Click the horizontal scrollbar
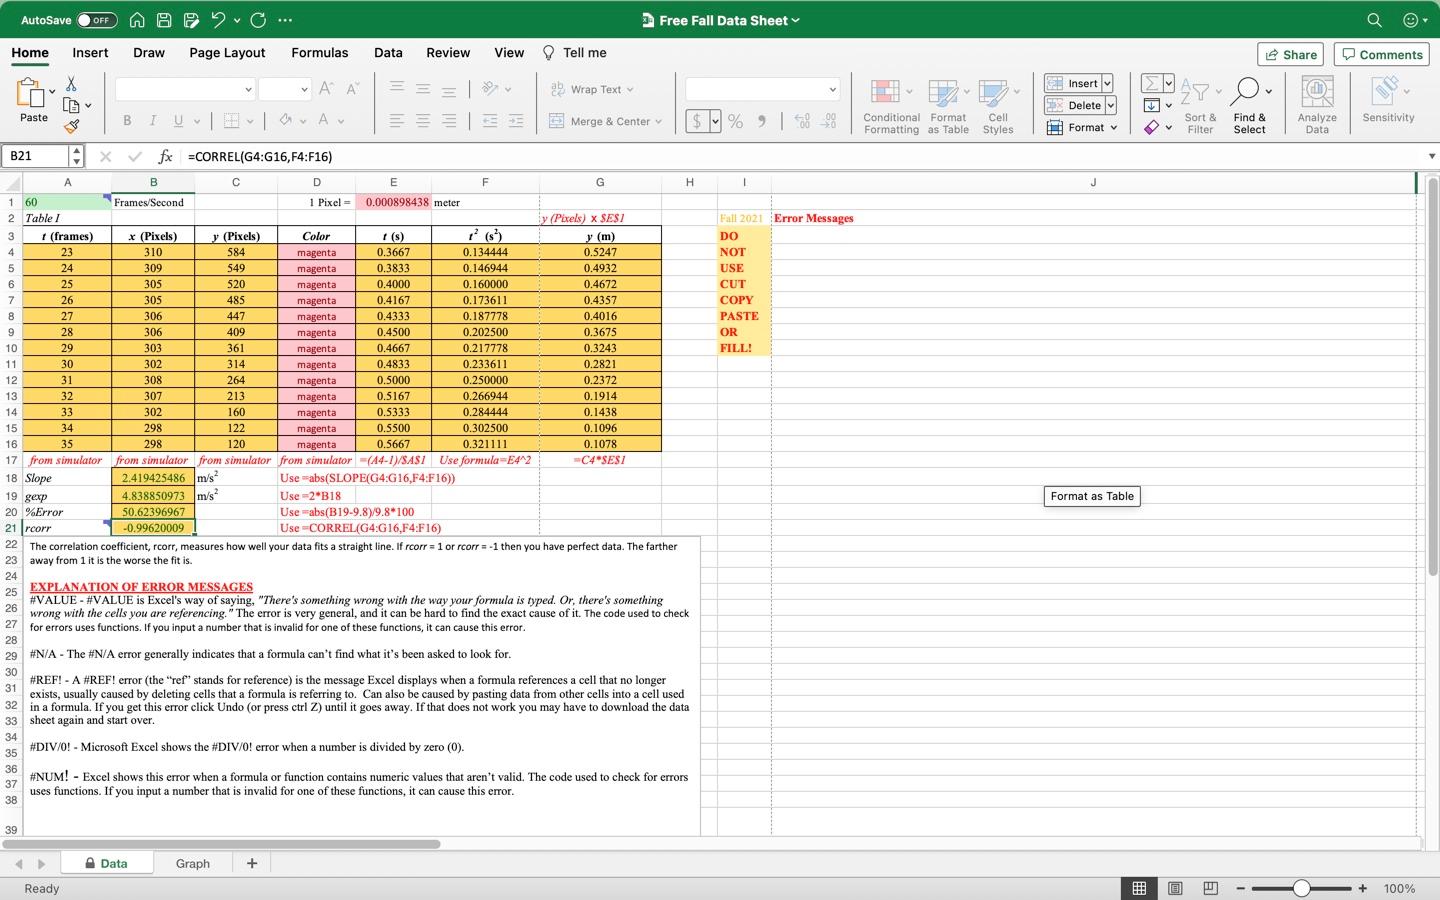 tap(221, 844)
